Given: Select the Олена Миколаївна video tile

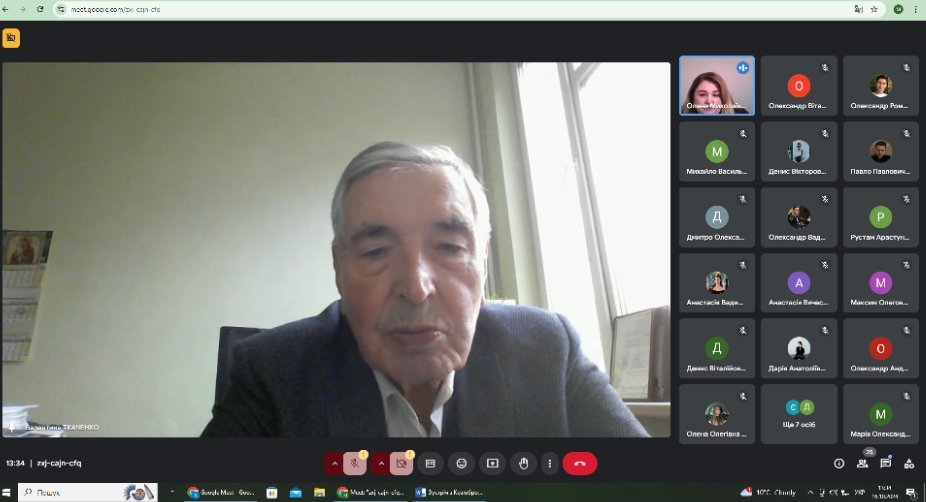Looking at the screenshot, I should click(x=716, y=86).
